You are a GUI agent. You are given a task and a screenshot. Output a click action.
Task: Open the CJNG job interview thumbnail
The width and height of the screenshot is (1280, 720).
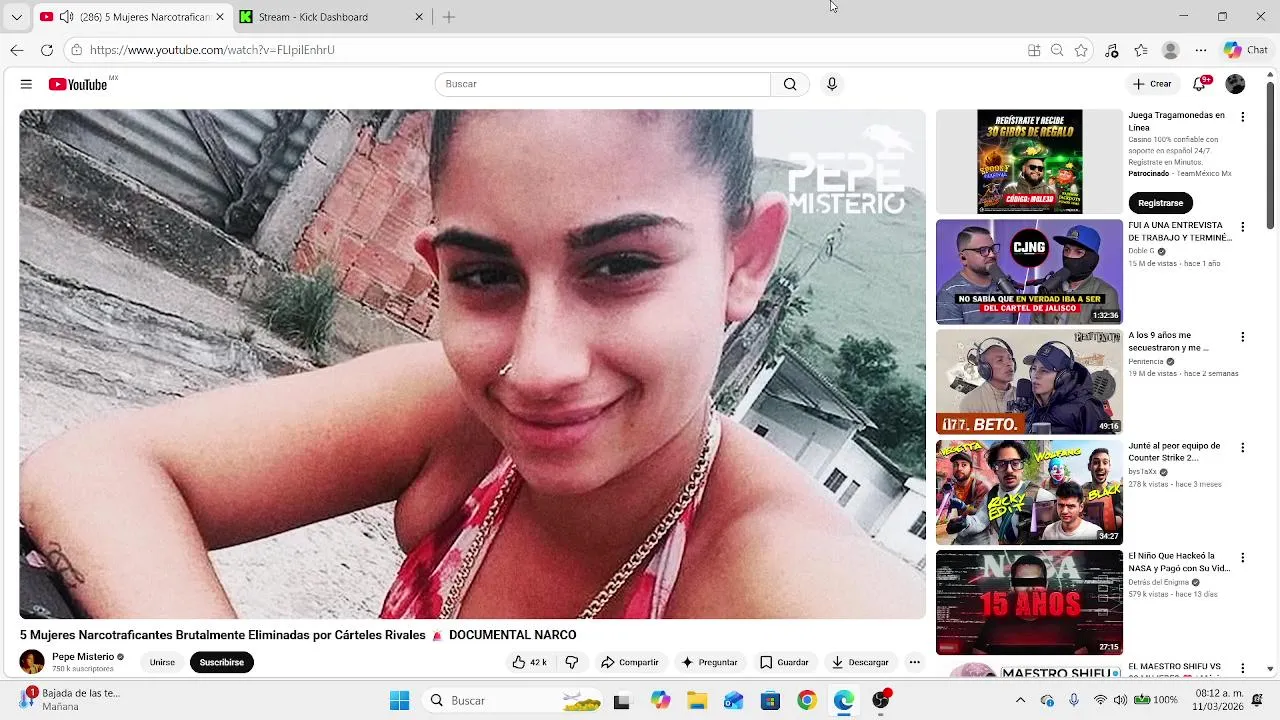pos(1029,272)
